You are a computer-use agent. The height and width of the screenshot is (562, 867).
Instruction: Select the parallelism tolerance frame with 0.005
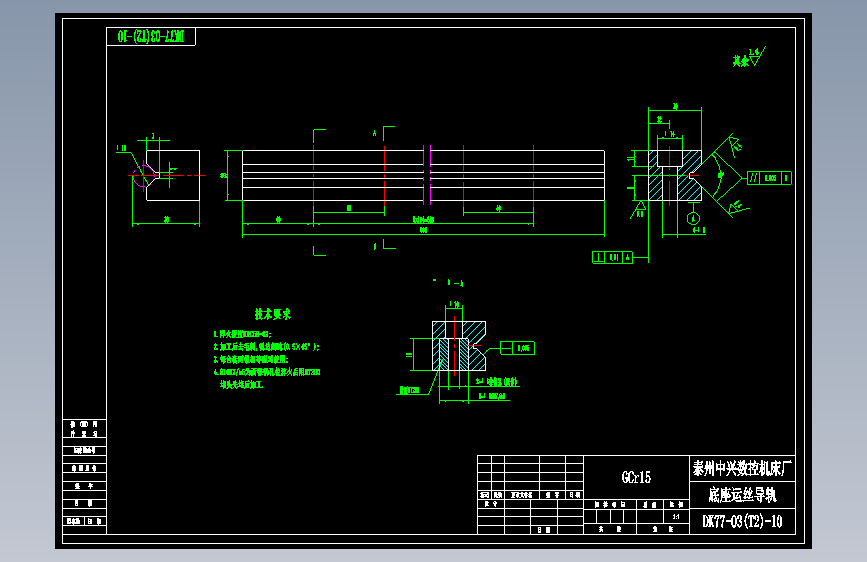tap(769, 178)
